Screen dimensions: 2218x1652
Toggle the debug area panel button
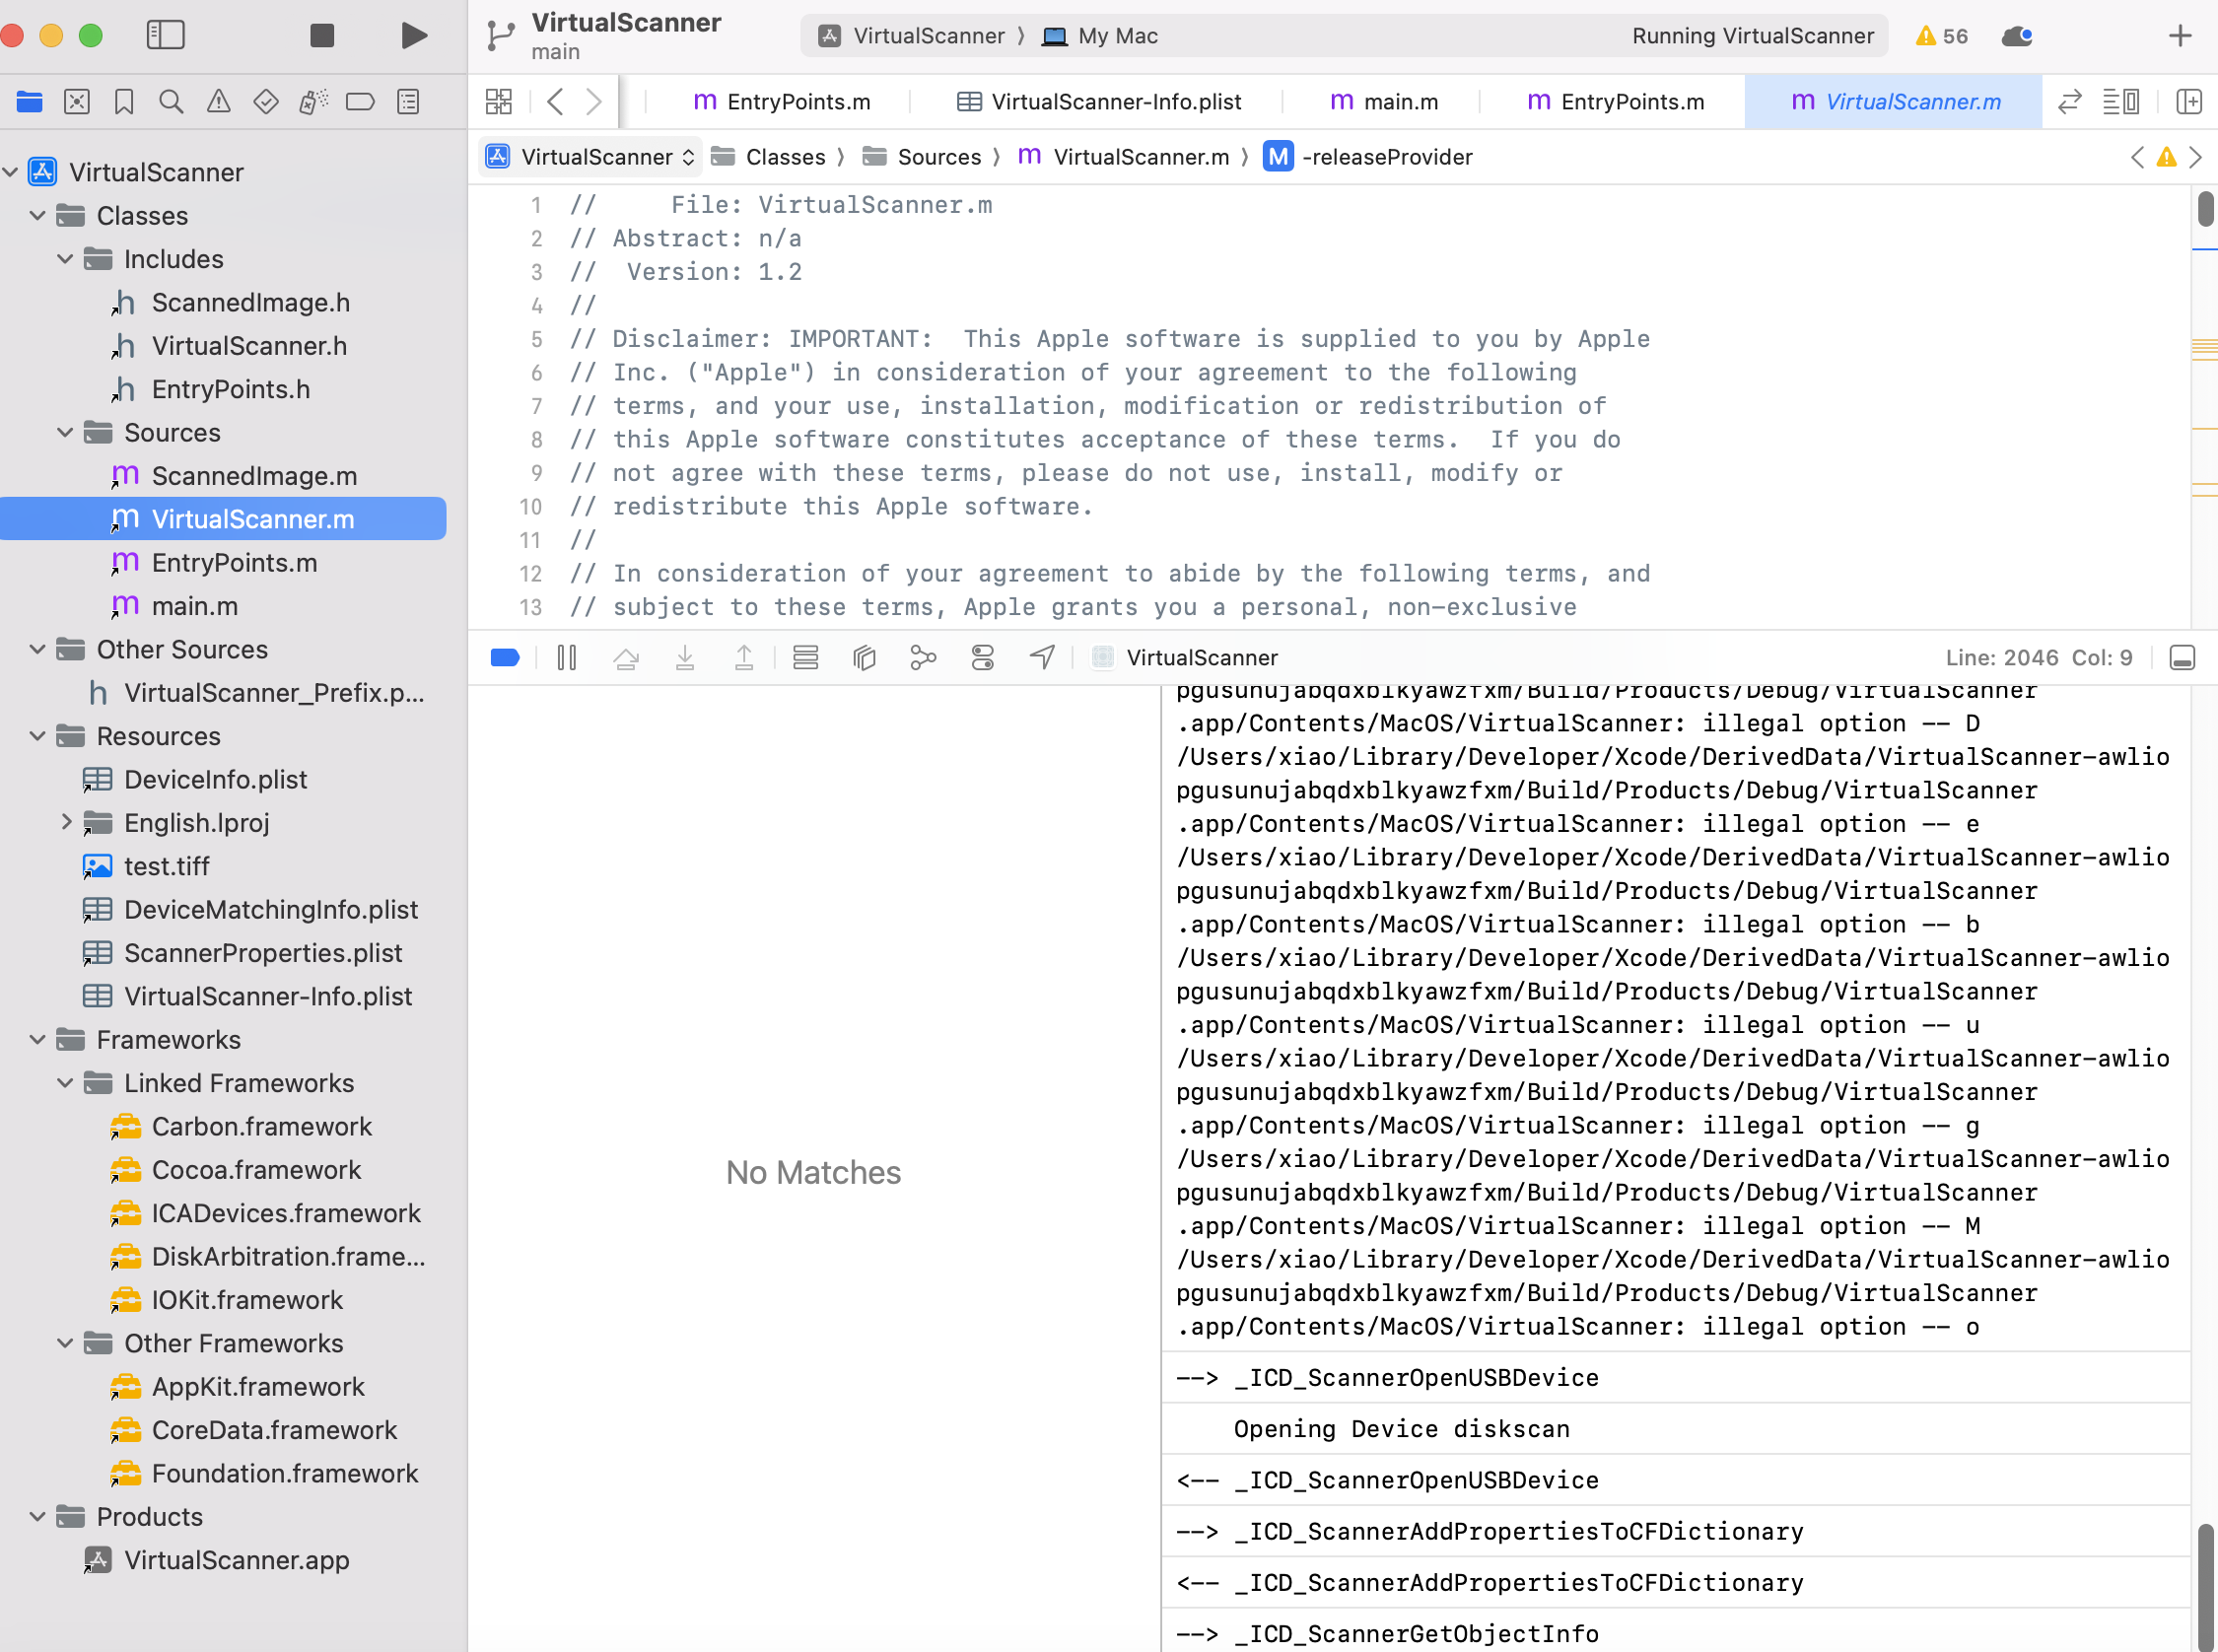pos(2181,657)
